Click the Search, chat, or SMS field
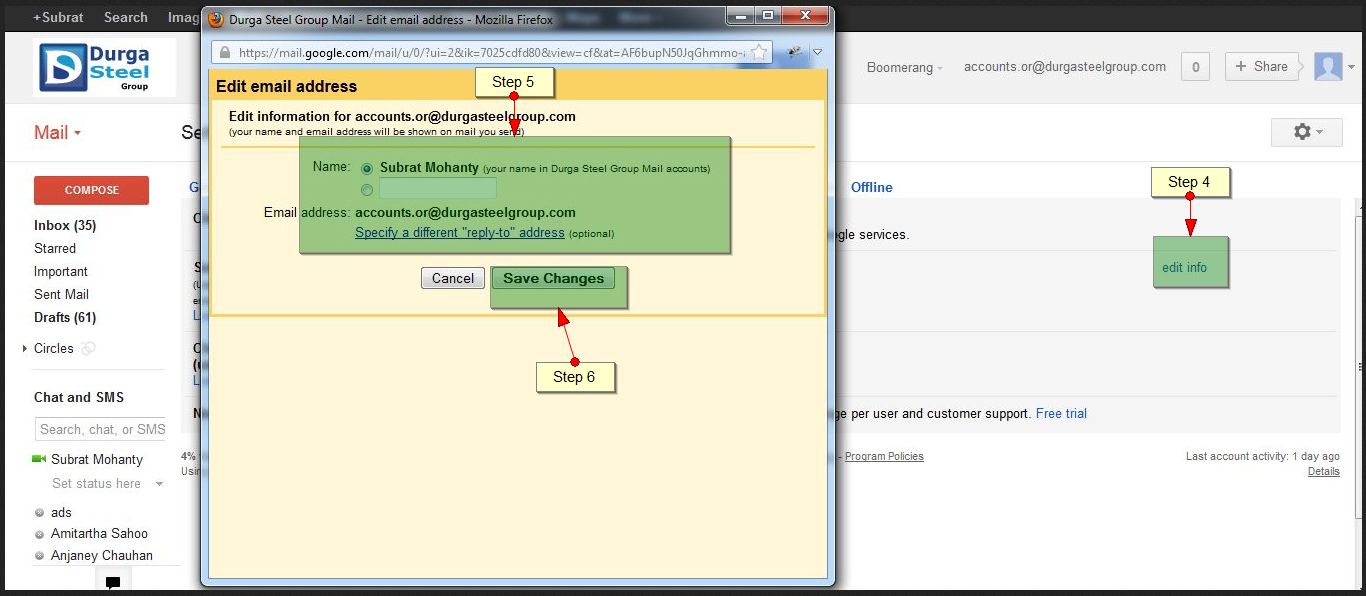This screenshot has height=596, width=1366. tap(101, 429)
